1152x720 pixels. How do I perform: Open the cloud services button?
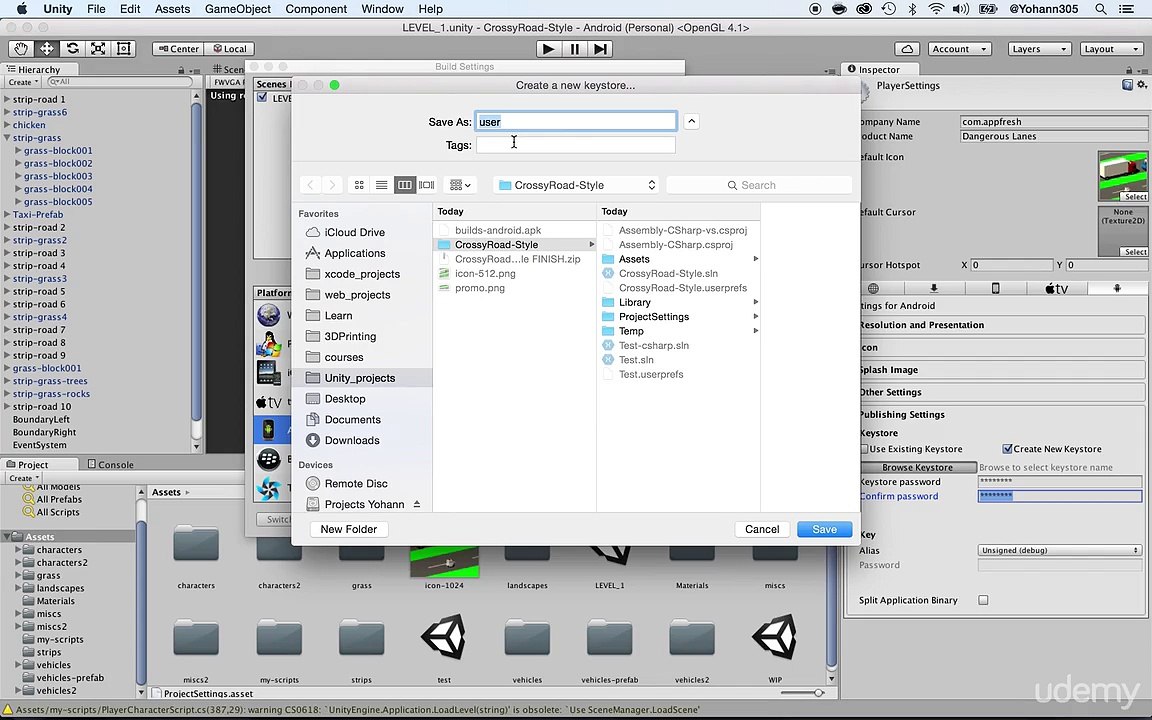pos(907,48)
